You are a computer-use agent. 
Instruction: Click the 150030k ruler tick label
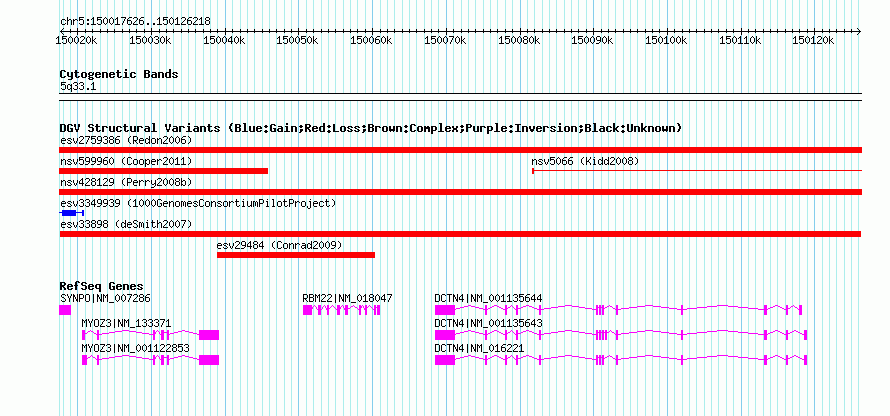150,40
